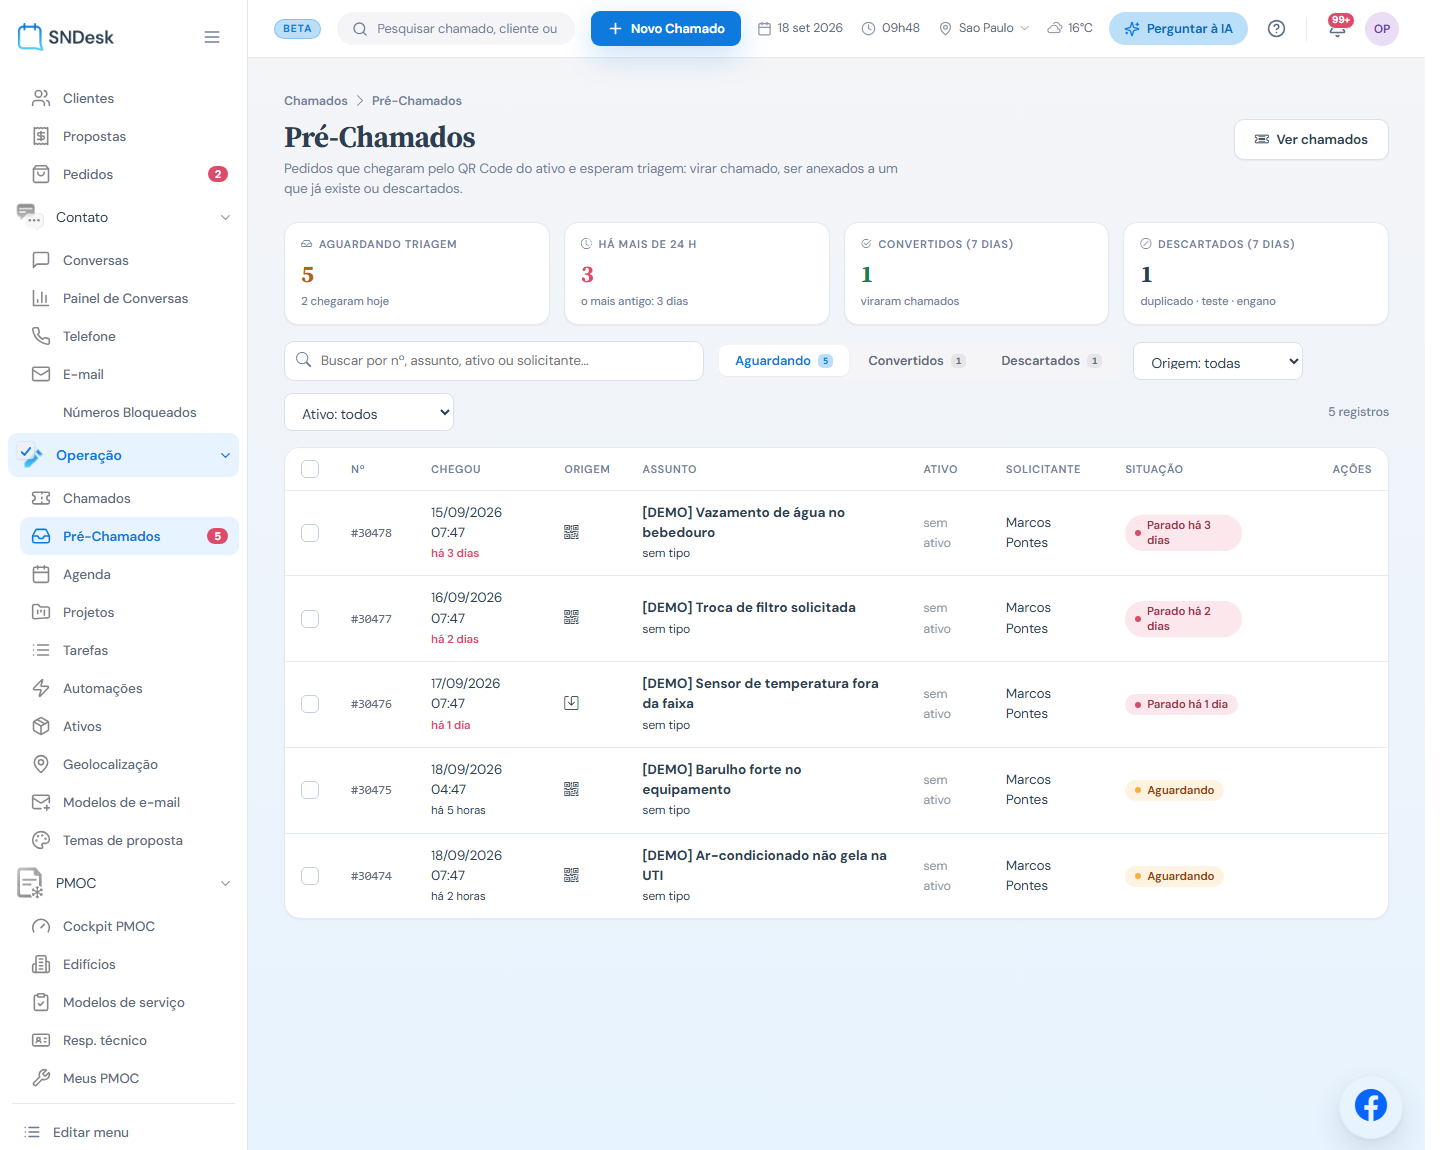The width and height of the screenshot is (1440, 1150).
Task: Open the Facebook floating chat icon
Action: point(1370,1105)
